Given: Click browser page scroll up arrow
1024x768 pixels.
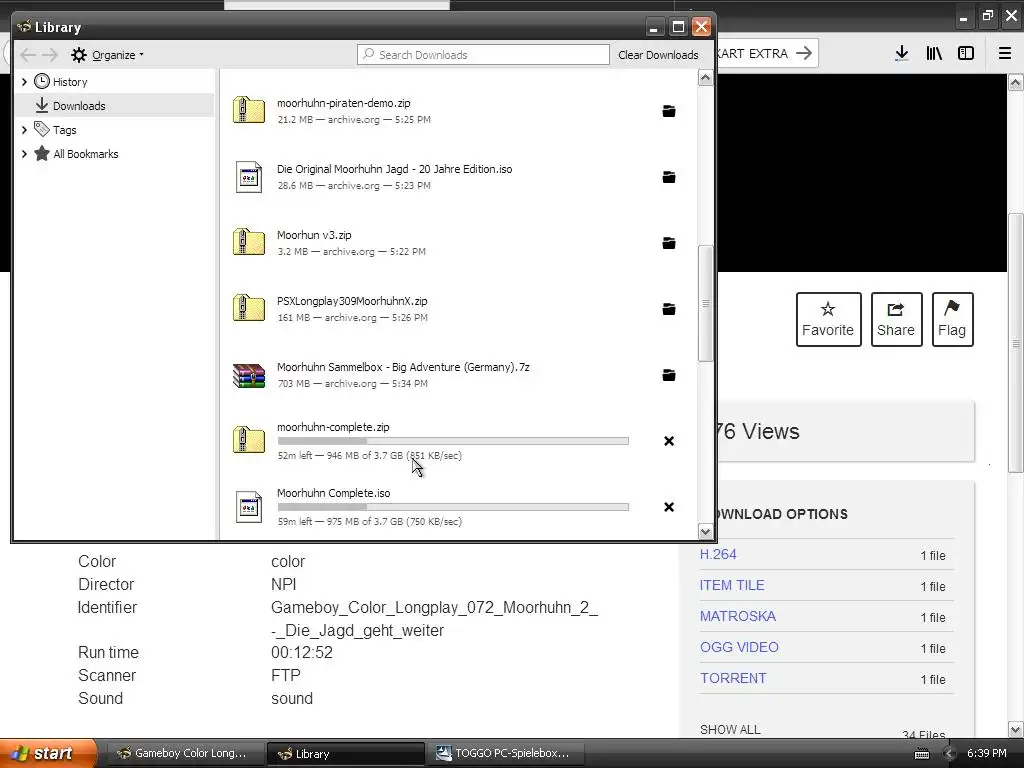Looking at the screenshot, I should click(x=1016, y=82).
